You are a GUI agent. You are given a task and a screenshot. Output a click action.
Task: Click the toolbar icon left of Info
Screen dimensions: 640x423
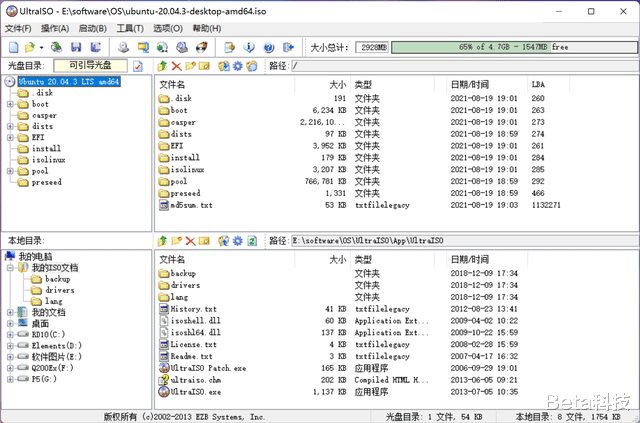(230, 47)
